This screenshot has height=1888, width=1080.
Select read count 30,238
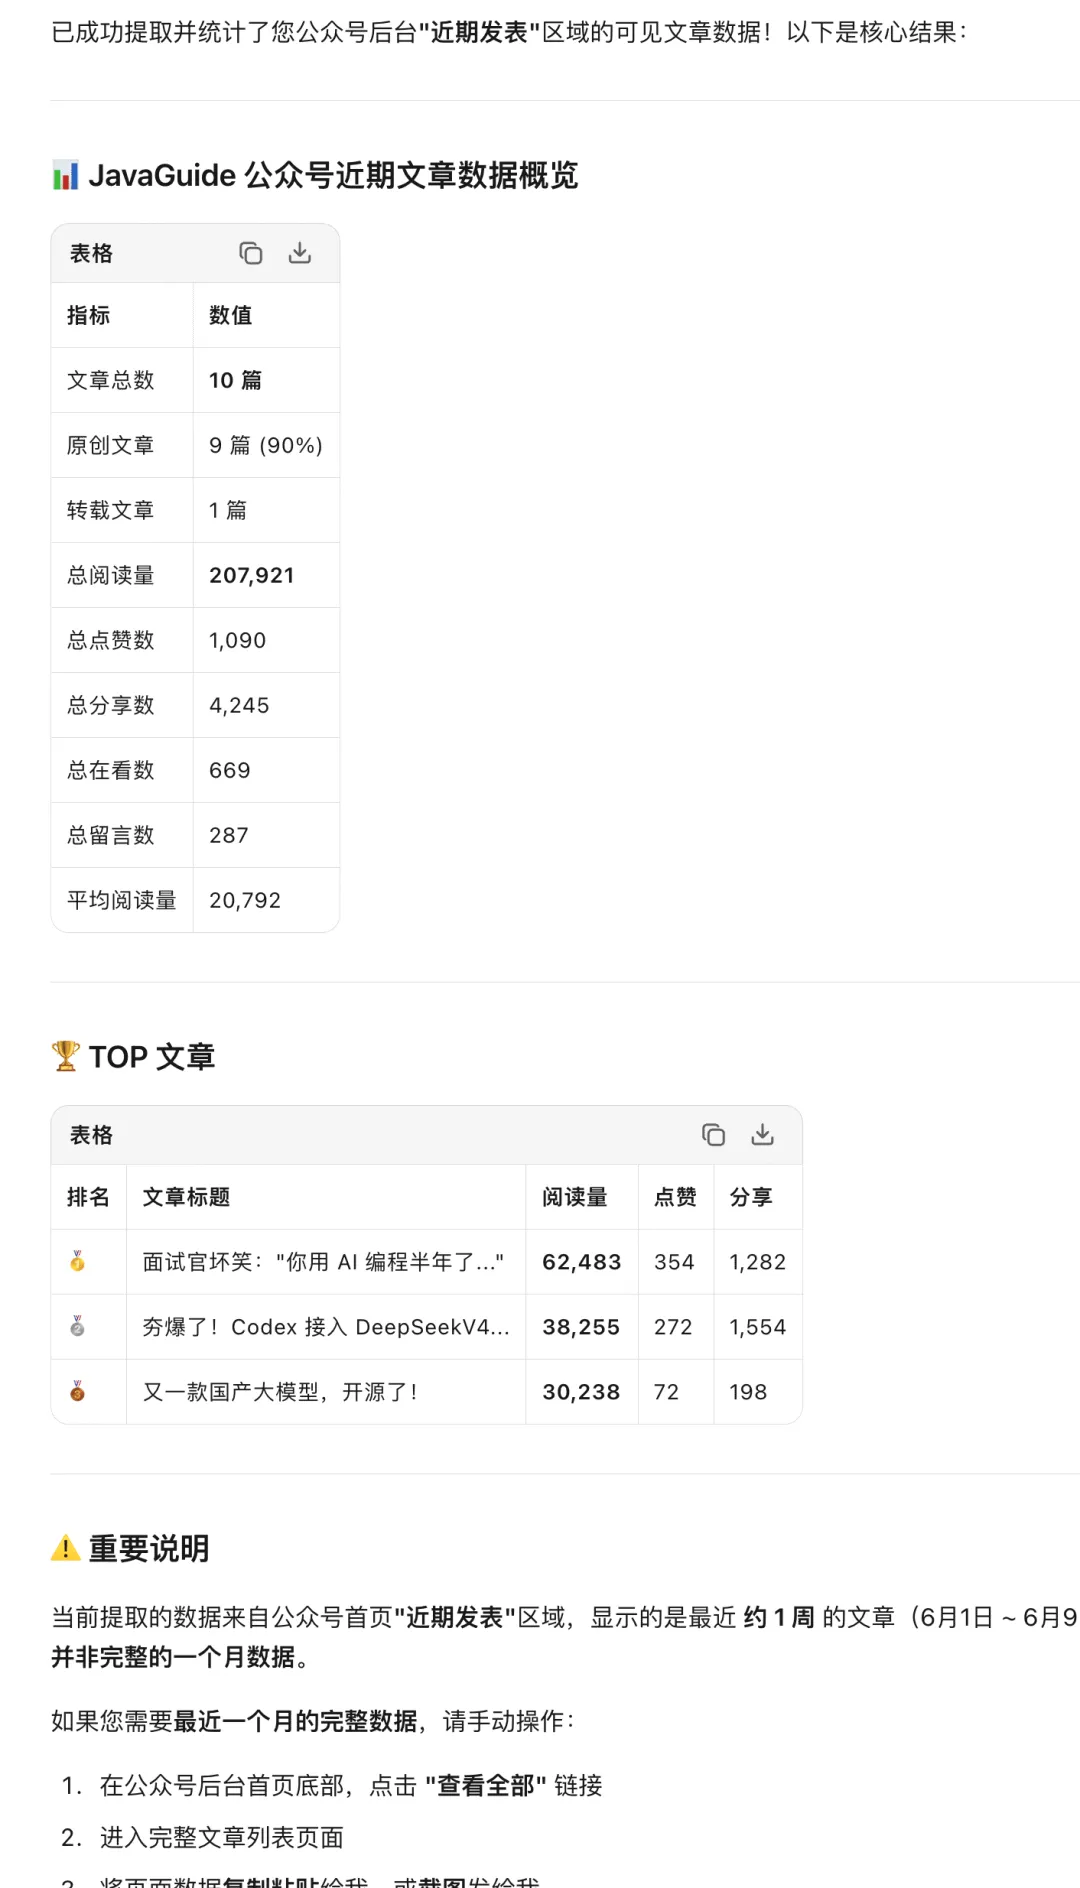pyautogui.click(x=581, y=1392)
